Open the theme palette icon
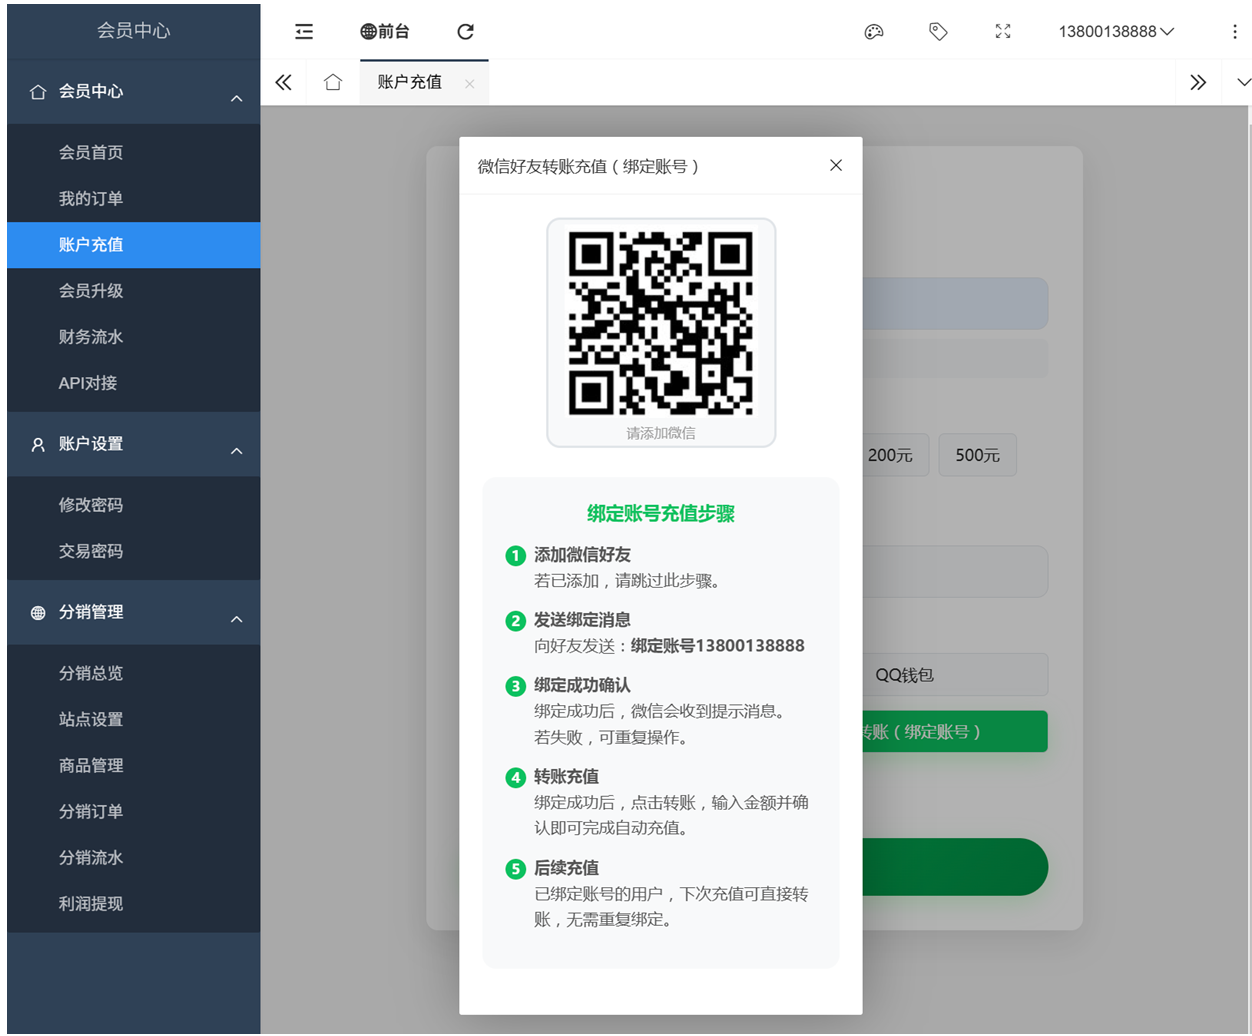Screen dimensions: 1252x1036 (x=874, y=32)
